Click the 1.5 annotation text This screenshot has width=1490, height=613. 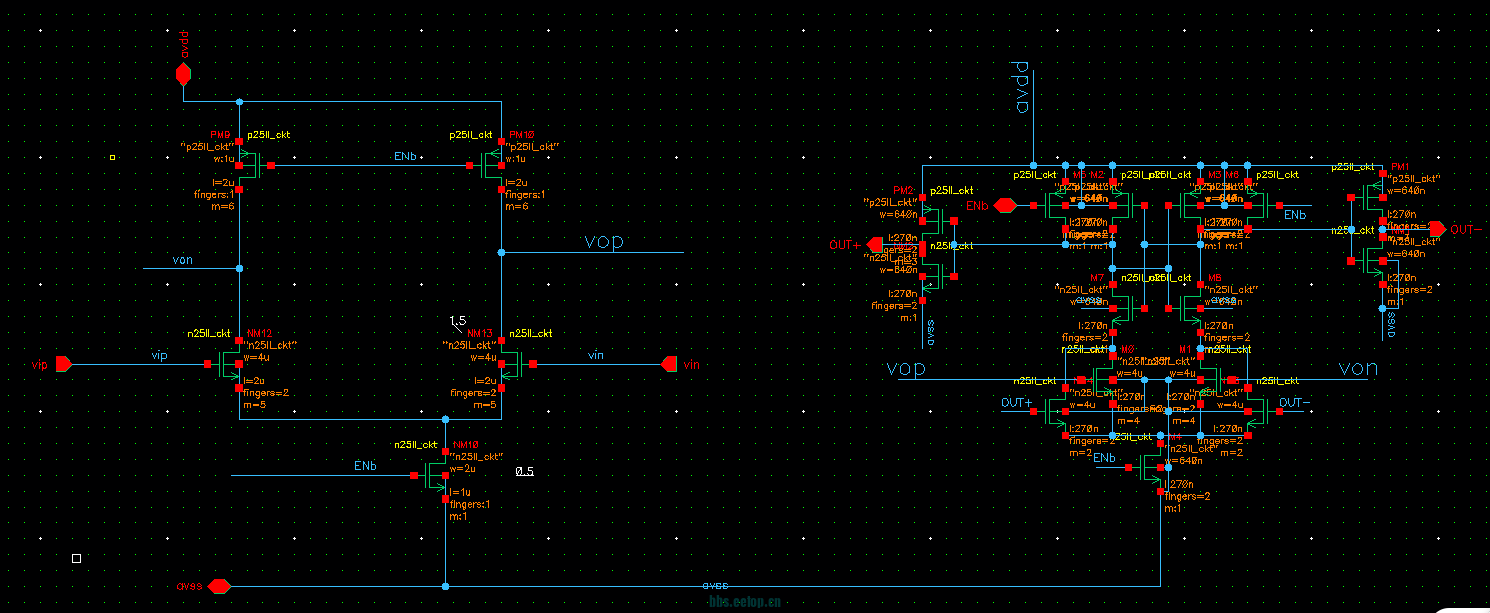(458, 321)
